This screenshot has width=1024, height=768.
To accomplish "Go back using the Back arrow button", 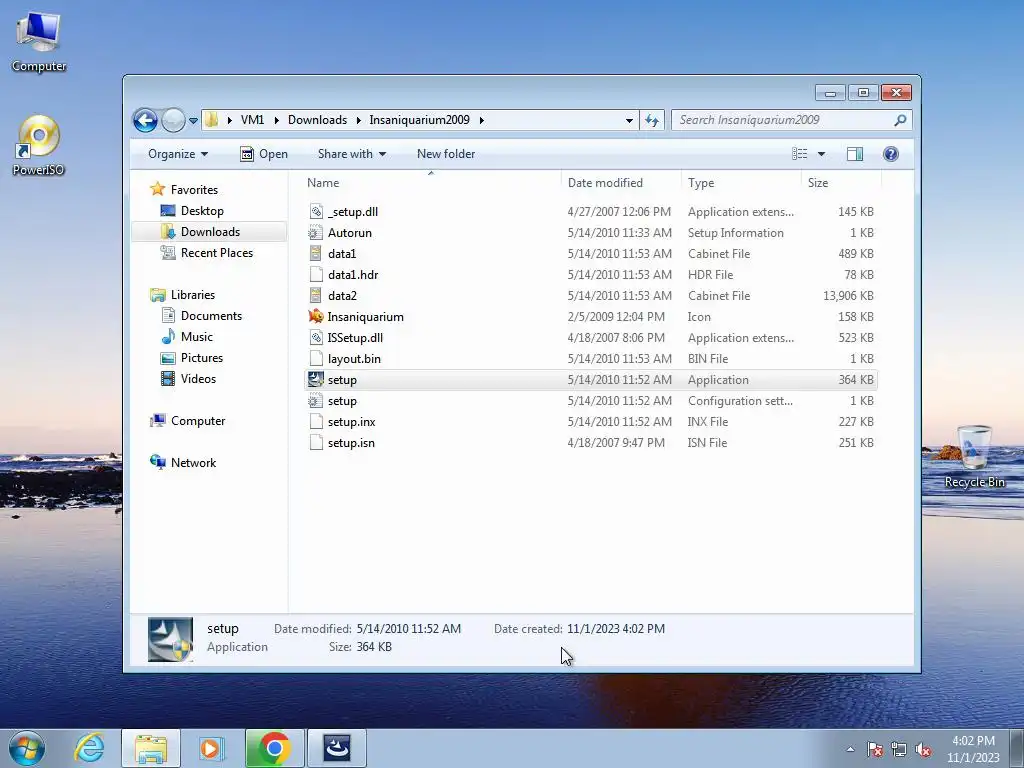I will click(145, 120).
